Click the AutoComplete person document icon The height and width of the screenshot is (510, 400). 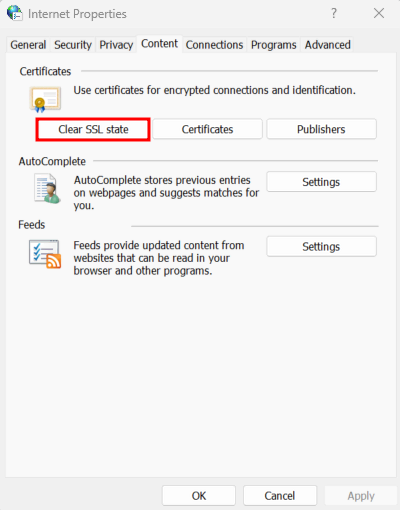pos(47,188)
